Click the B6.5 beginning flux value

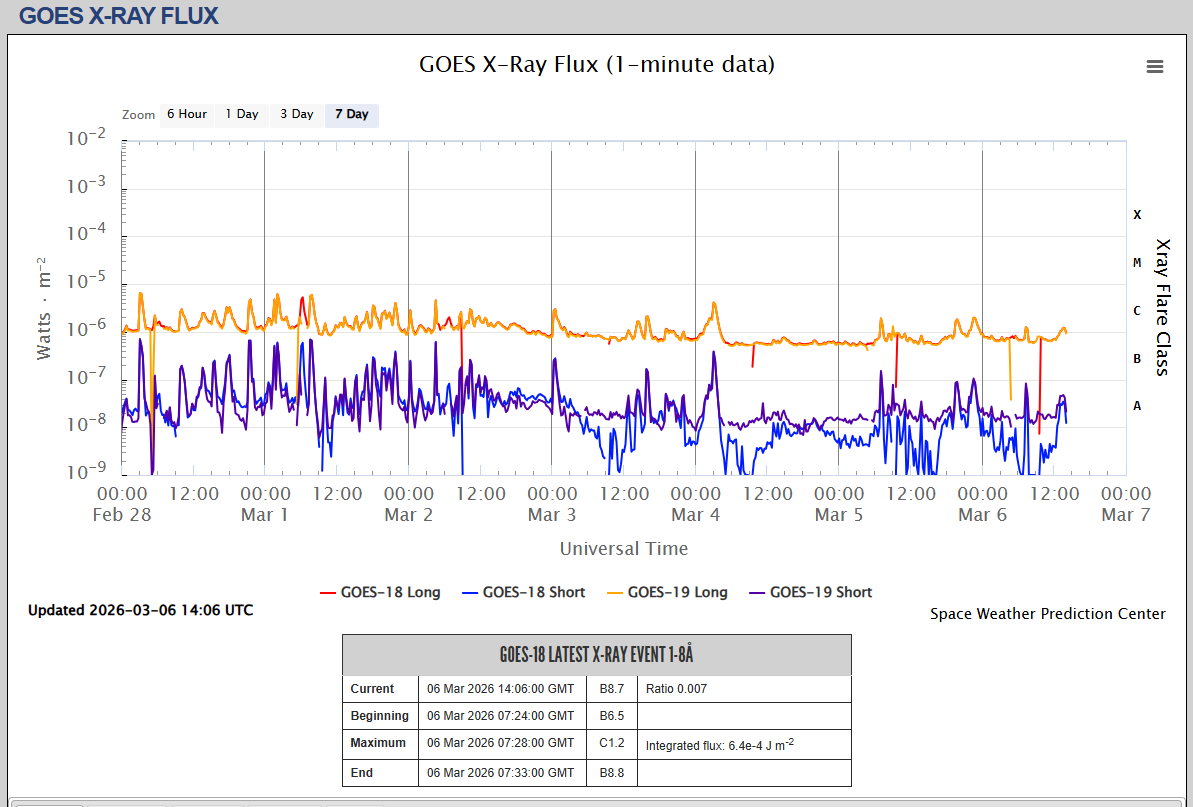[x=612, y=716]
